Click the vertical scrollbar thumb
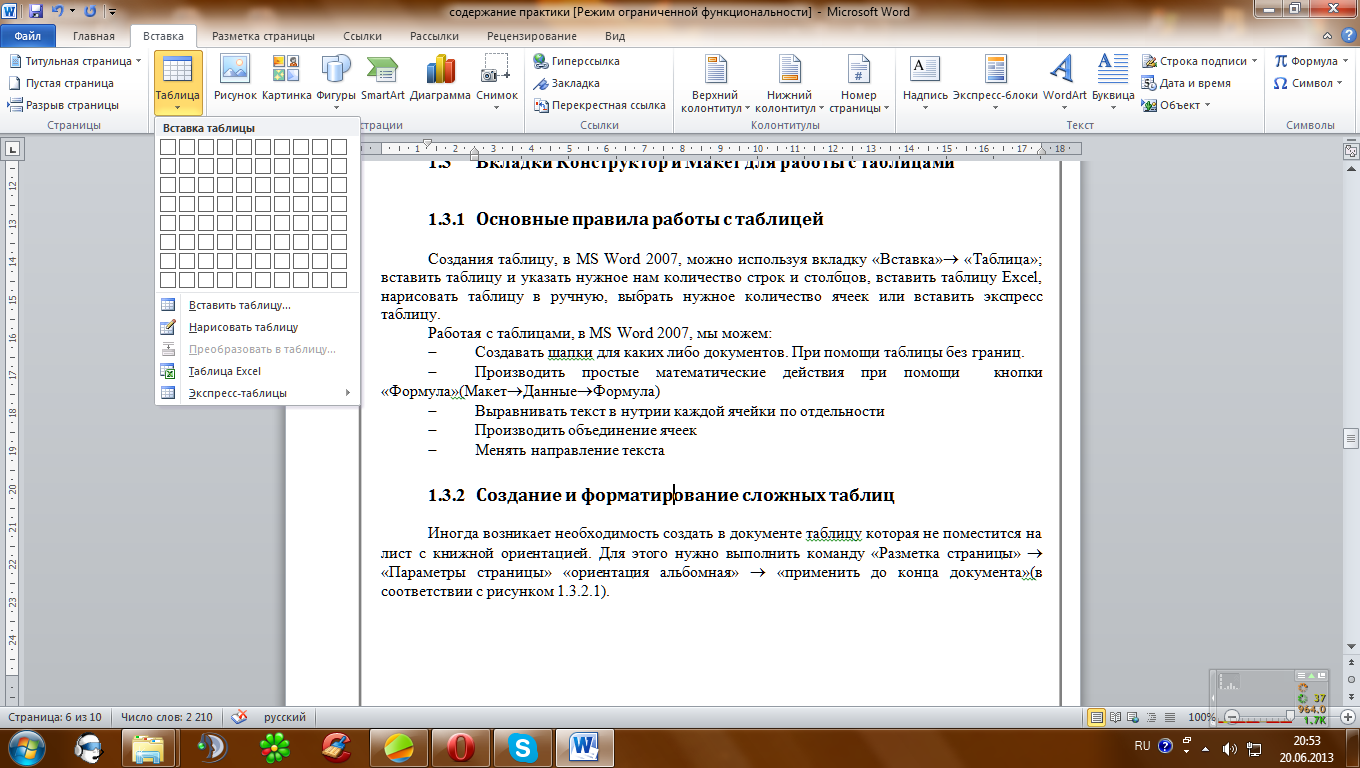 [1350, 438]
